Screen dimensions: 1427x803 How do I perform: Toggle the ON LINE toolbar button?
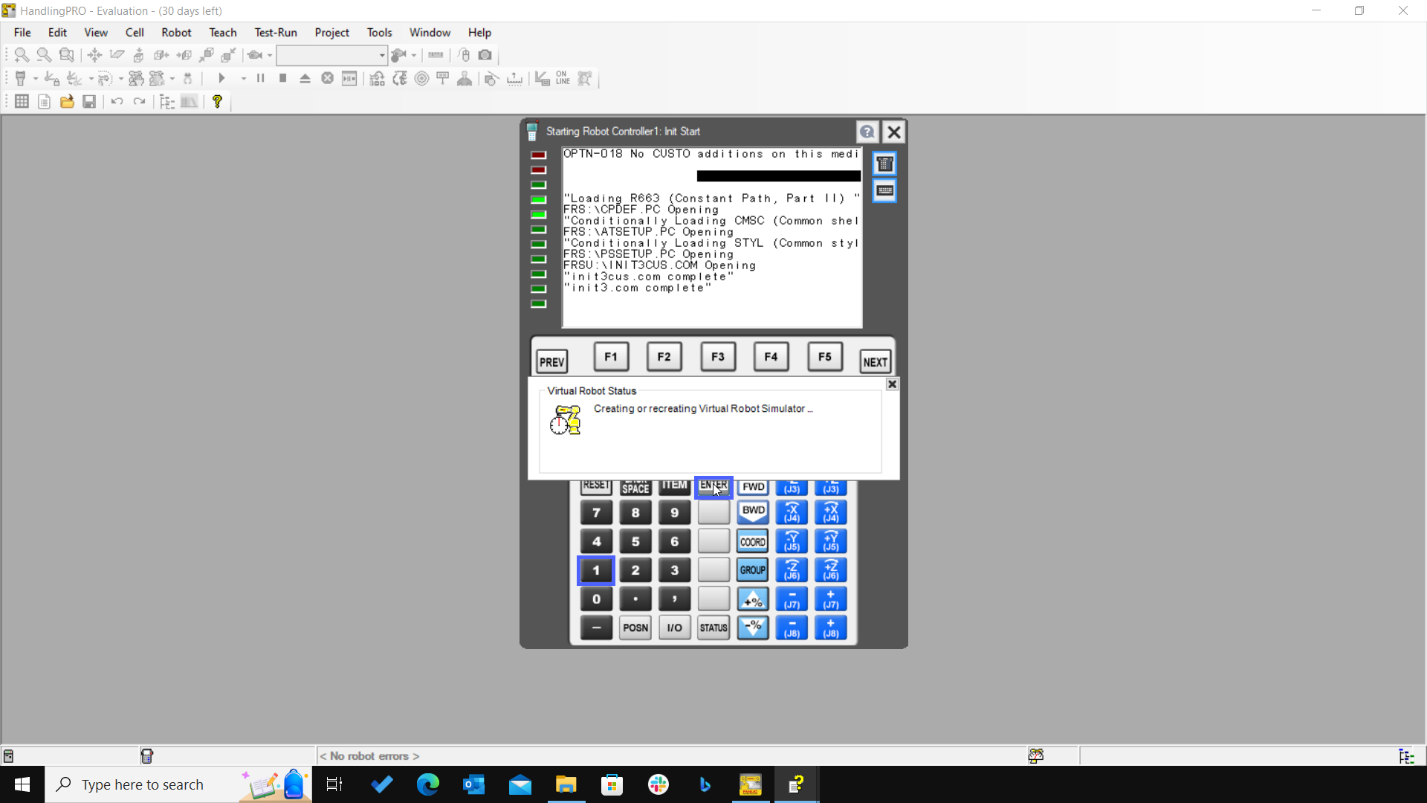[563, 78]
